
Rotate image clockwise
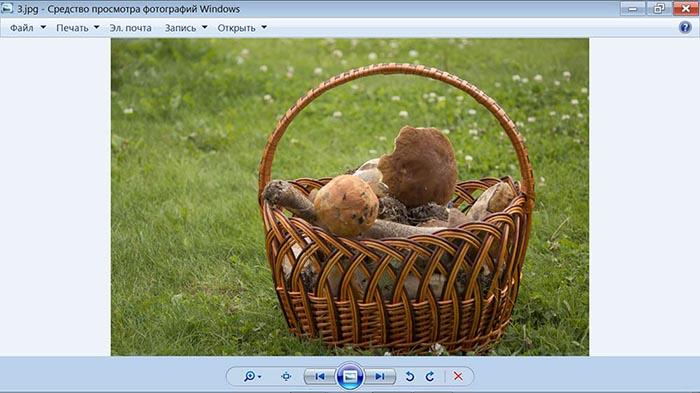(x=429, y=376)
